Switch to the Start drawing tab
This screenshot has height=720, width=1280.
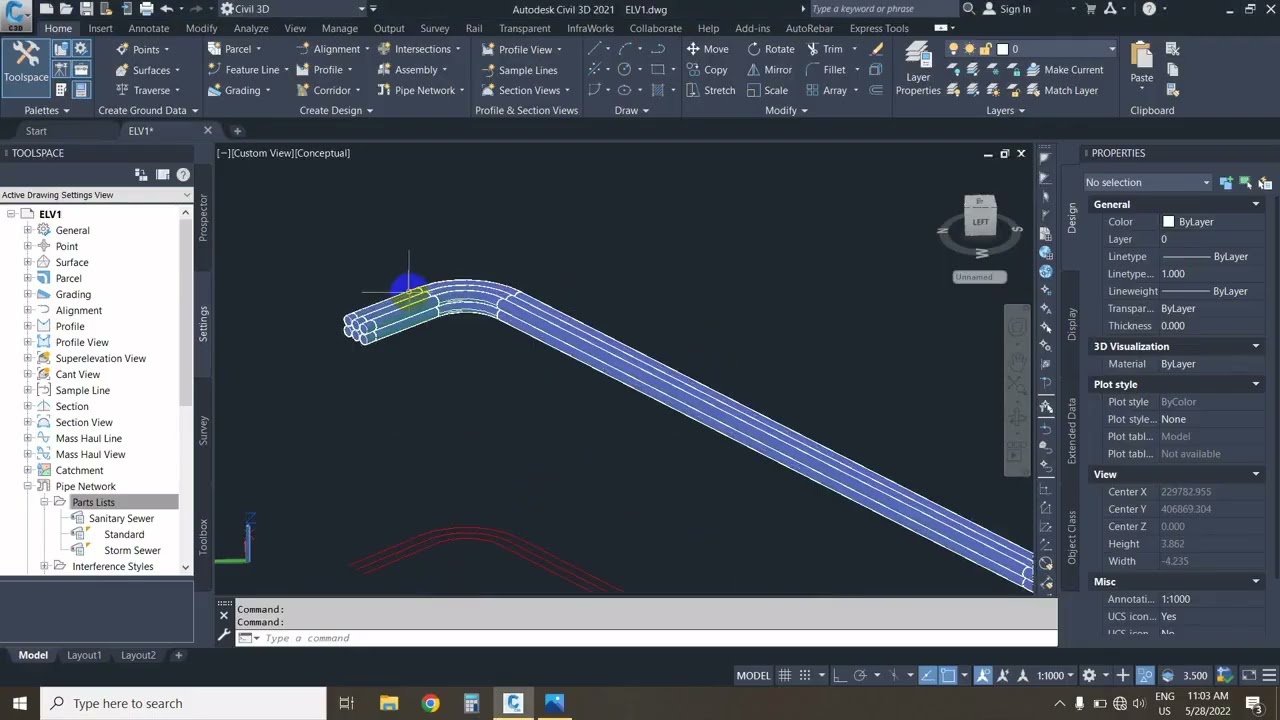[x=36, y=131]
